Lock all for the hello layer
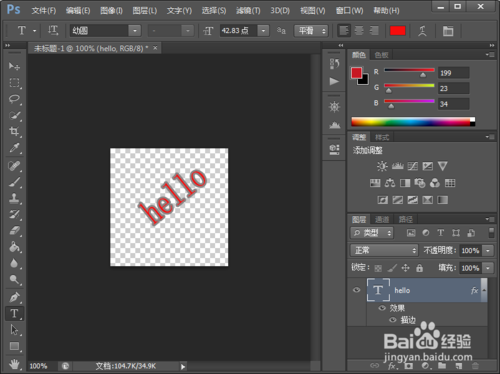 click(x=420, y=268)
